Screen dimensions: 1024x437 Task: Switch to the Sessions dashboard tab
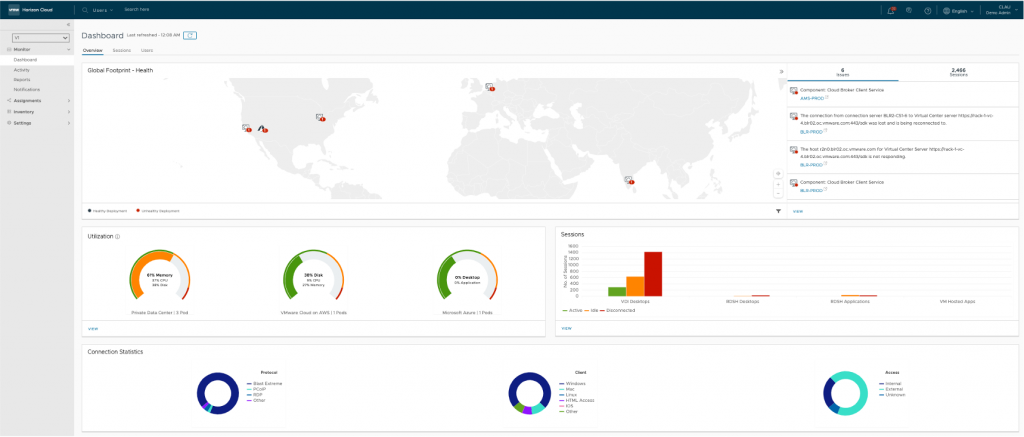pos(121,49)
